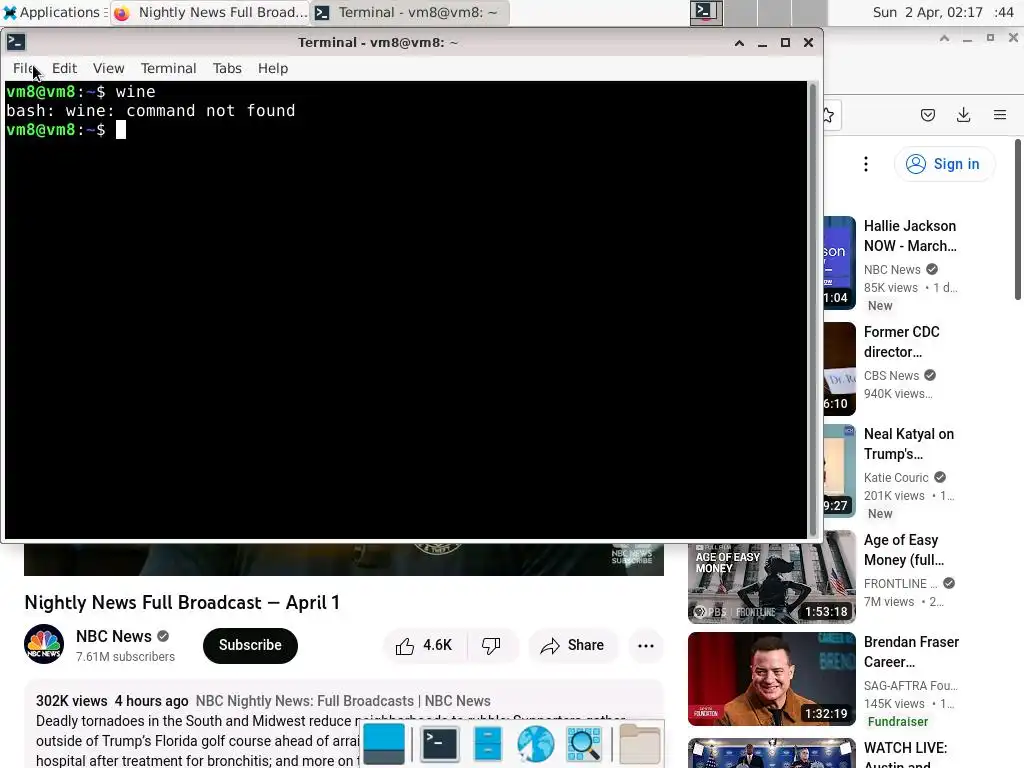The width and height of the screenshot is (1024, 768).
Task: Select the Terminal taskbar button in the top panel
Action: click(x=409, y=12)
